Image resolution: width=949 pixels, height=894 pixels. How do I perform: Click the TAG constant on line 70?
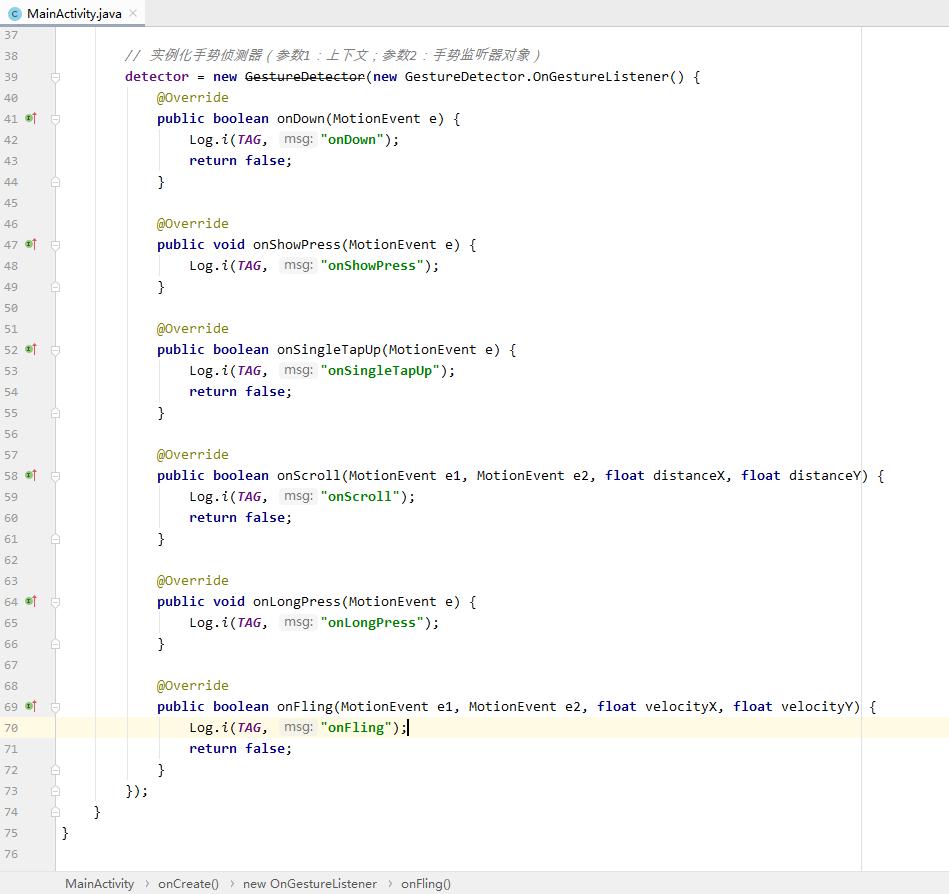pos(249,728)
